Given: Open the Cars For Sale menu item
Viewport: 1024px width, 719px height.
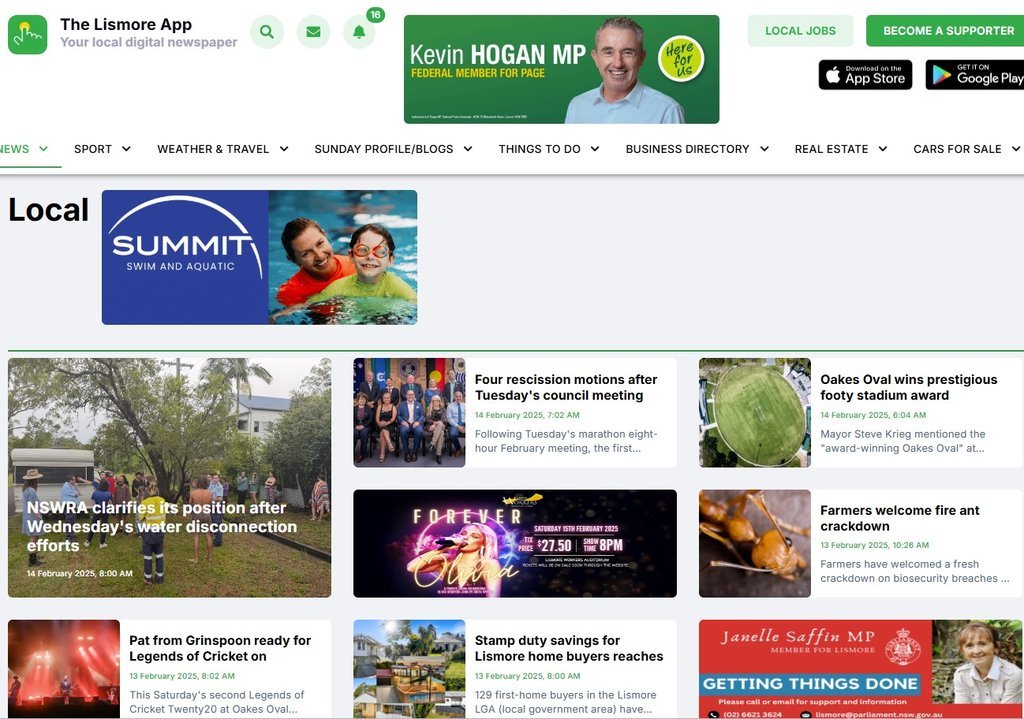Looking at the screenshot, I should tap(957, 149).
